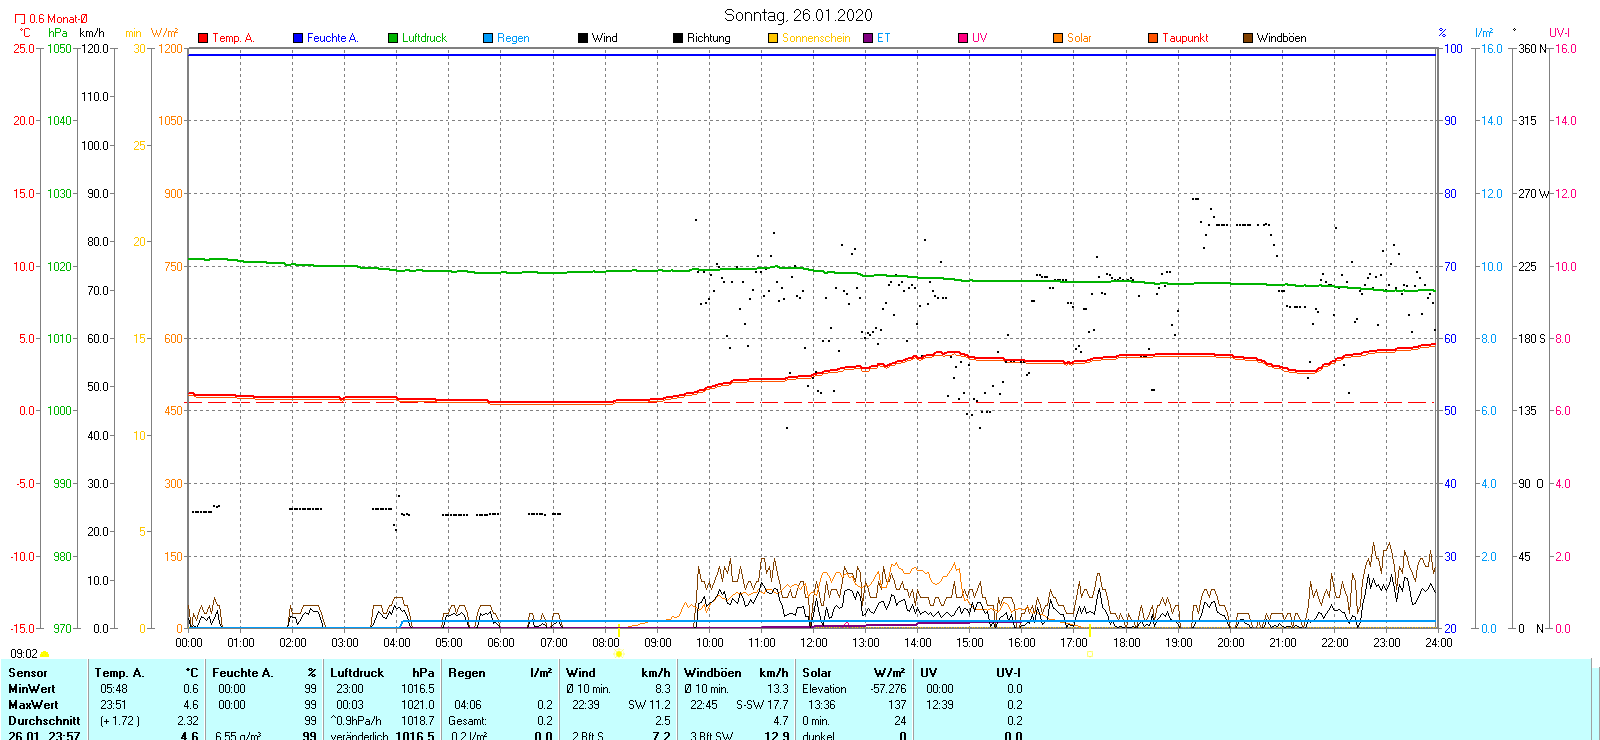1600x740 pixels.
Task: Click the purple ET legend swatch
Action: (868, 38)
